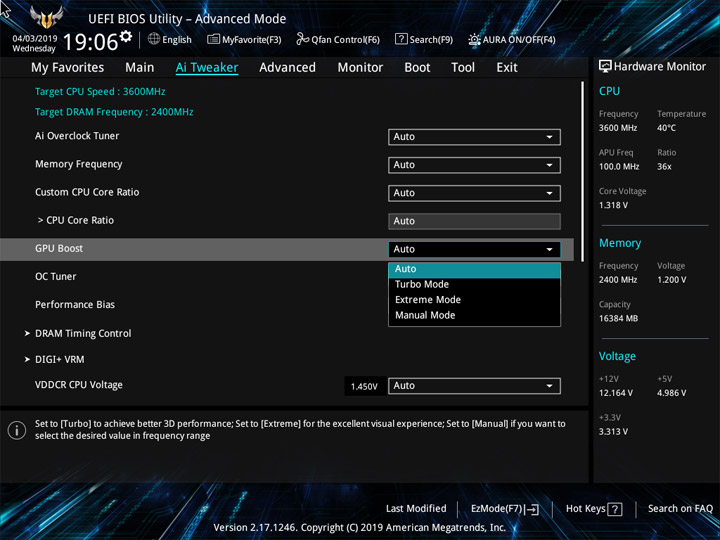Select the Performance Bias row
Viewport: 720px width, 540px height.
tap(75, 304)
